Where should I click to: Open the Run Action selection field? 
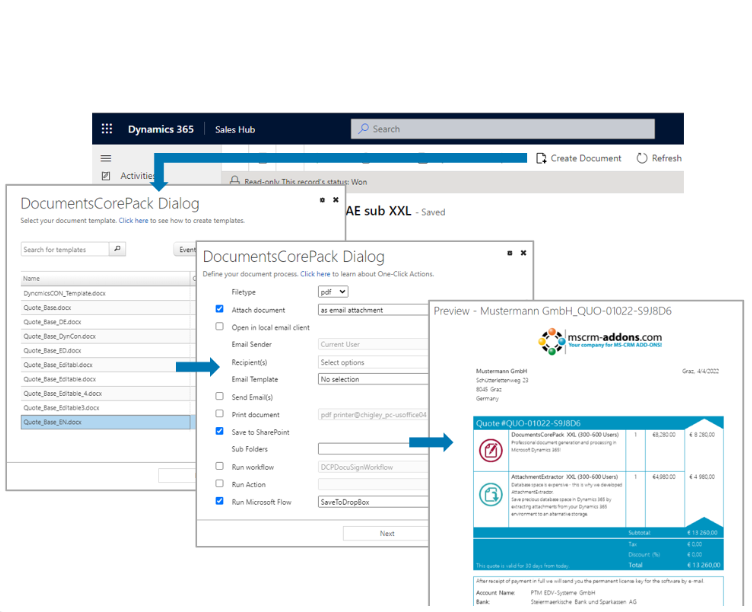tap(373, 484)
